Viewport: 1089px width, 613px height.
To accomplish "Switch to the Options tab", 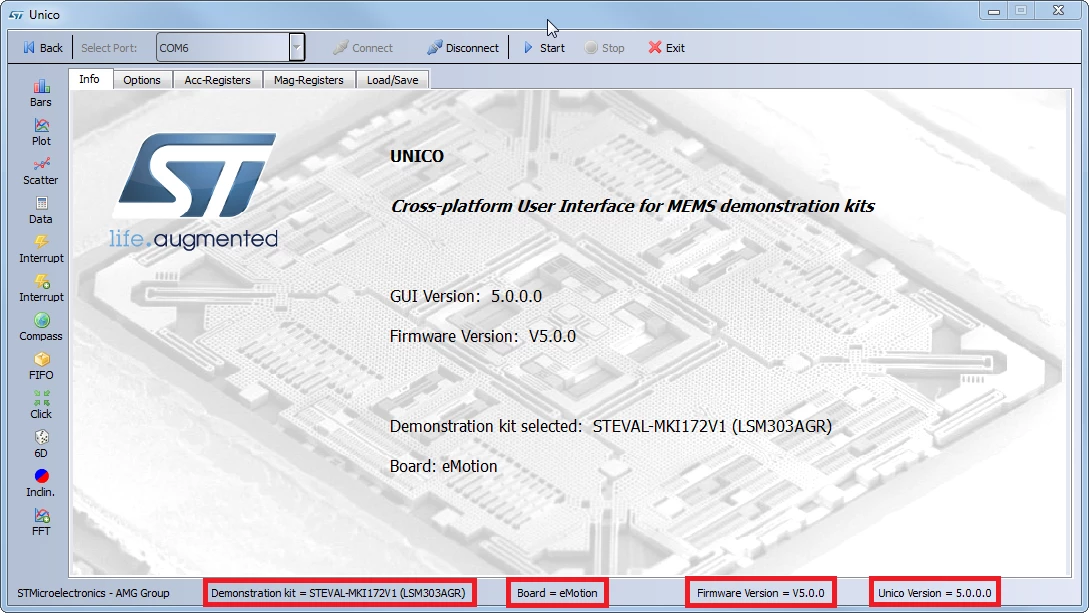I will (x=142, y=80).
